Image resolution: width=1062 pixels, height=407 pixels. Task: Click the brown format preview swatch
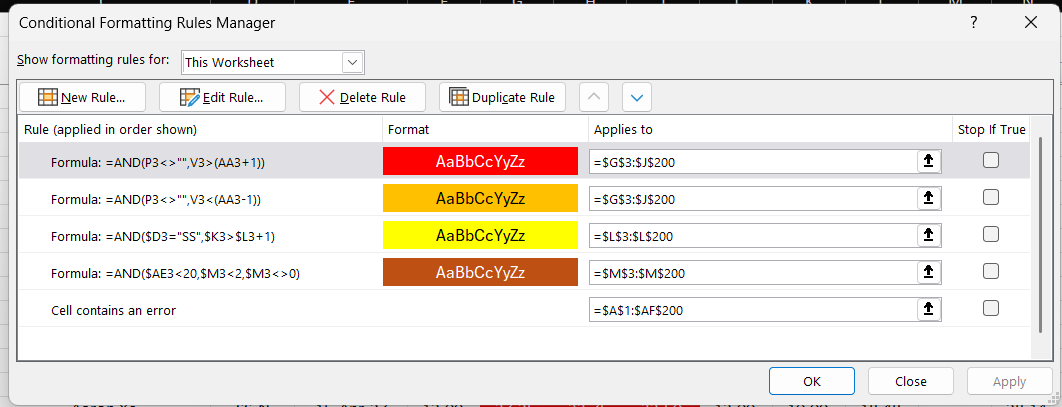pyautogui.click(x=480, y=272)
